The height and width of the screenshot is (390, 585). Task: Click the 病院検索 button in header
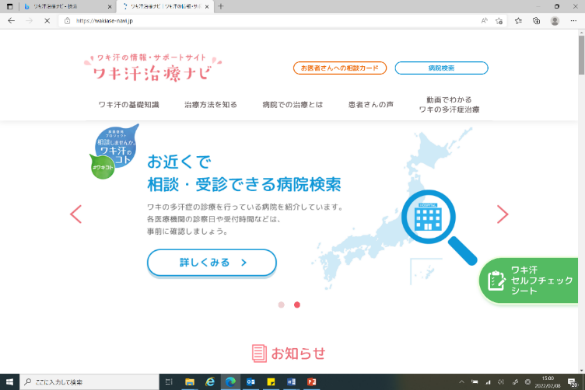click(x=441, y=68)
